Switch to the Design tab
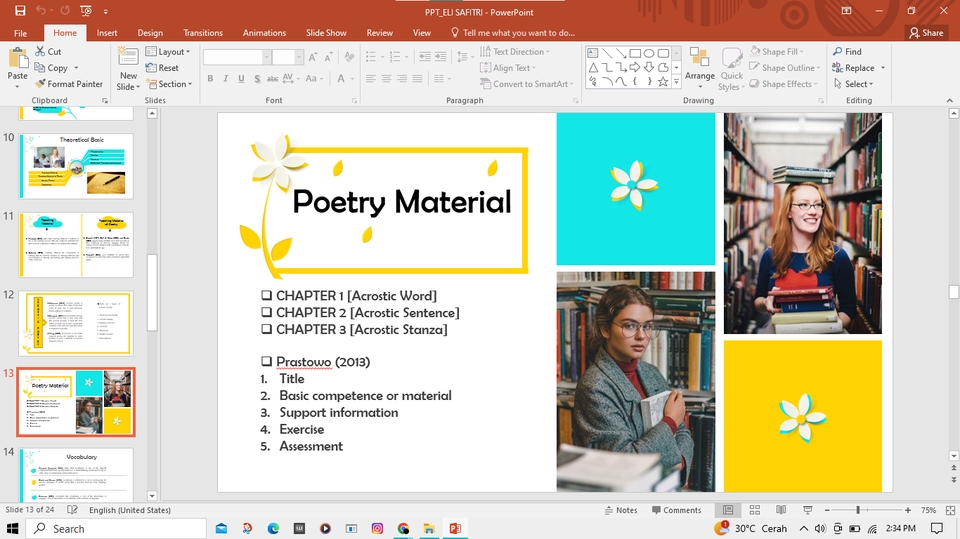The height and width of the screenshot is (539, 960). pos(150,33)
